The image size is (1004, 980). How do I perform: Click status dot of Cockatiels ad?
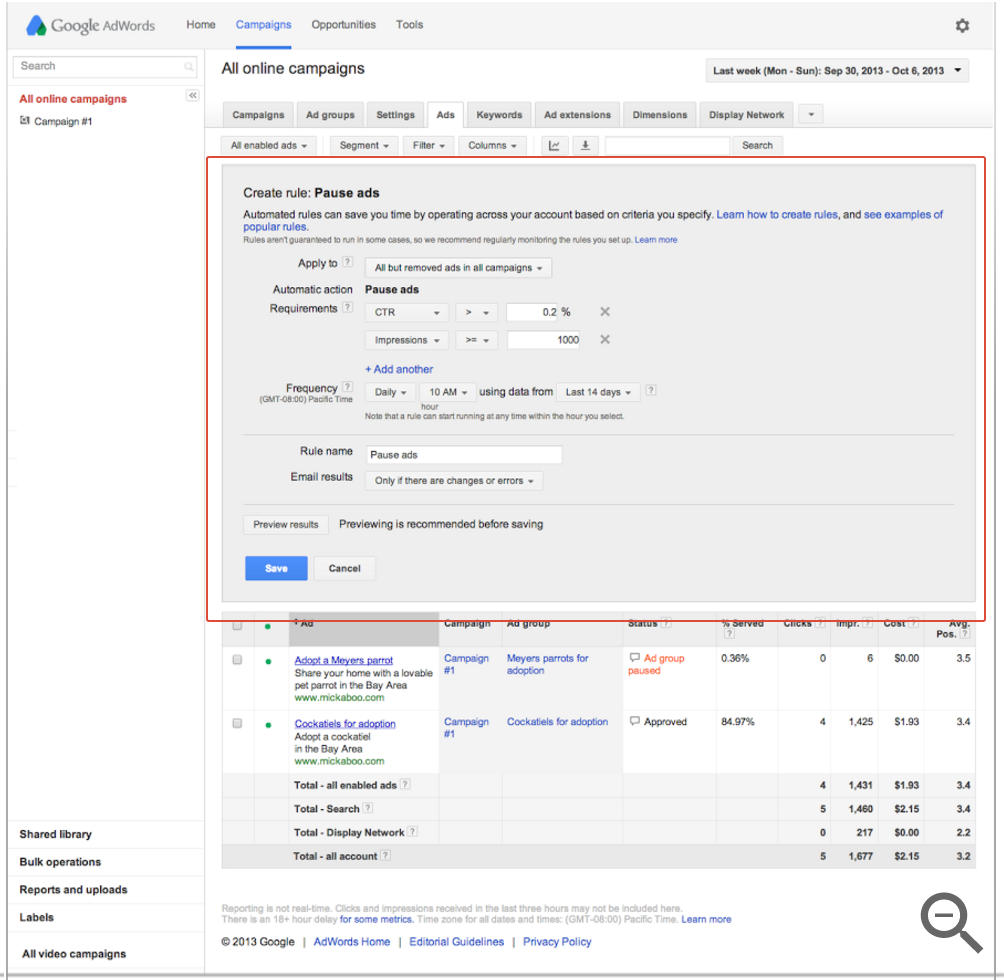(268, 725)
